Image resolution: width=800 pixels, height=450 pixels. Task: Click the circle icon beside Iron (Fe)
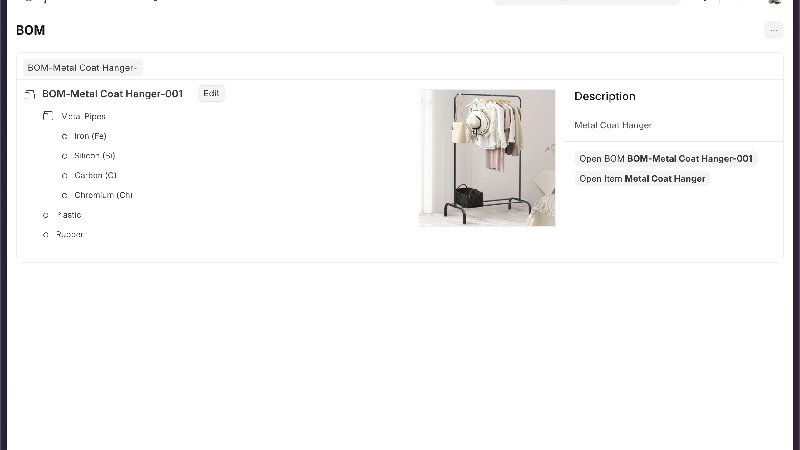(64, 137)
